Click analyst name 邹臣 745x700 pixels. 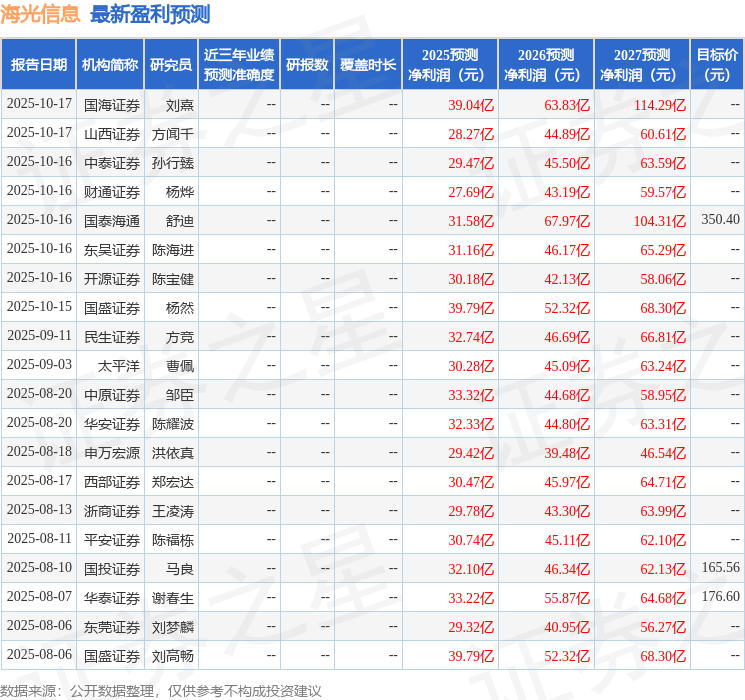[180, 395]
